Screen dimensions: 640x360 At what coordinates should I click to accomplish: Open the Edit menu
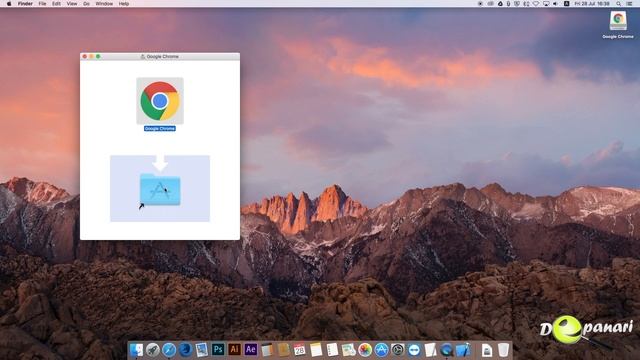click(56, 4)
